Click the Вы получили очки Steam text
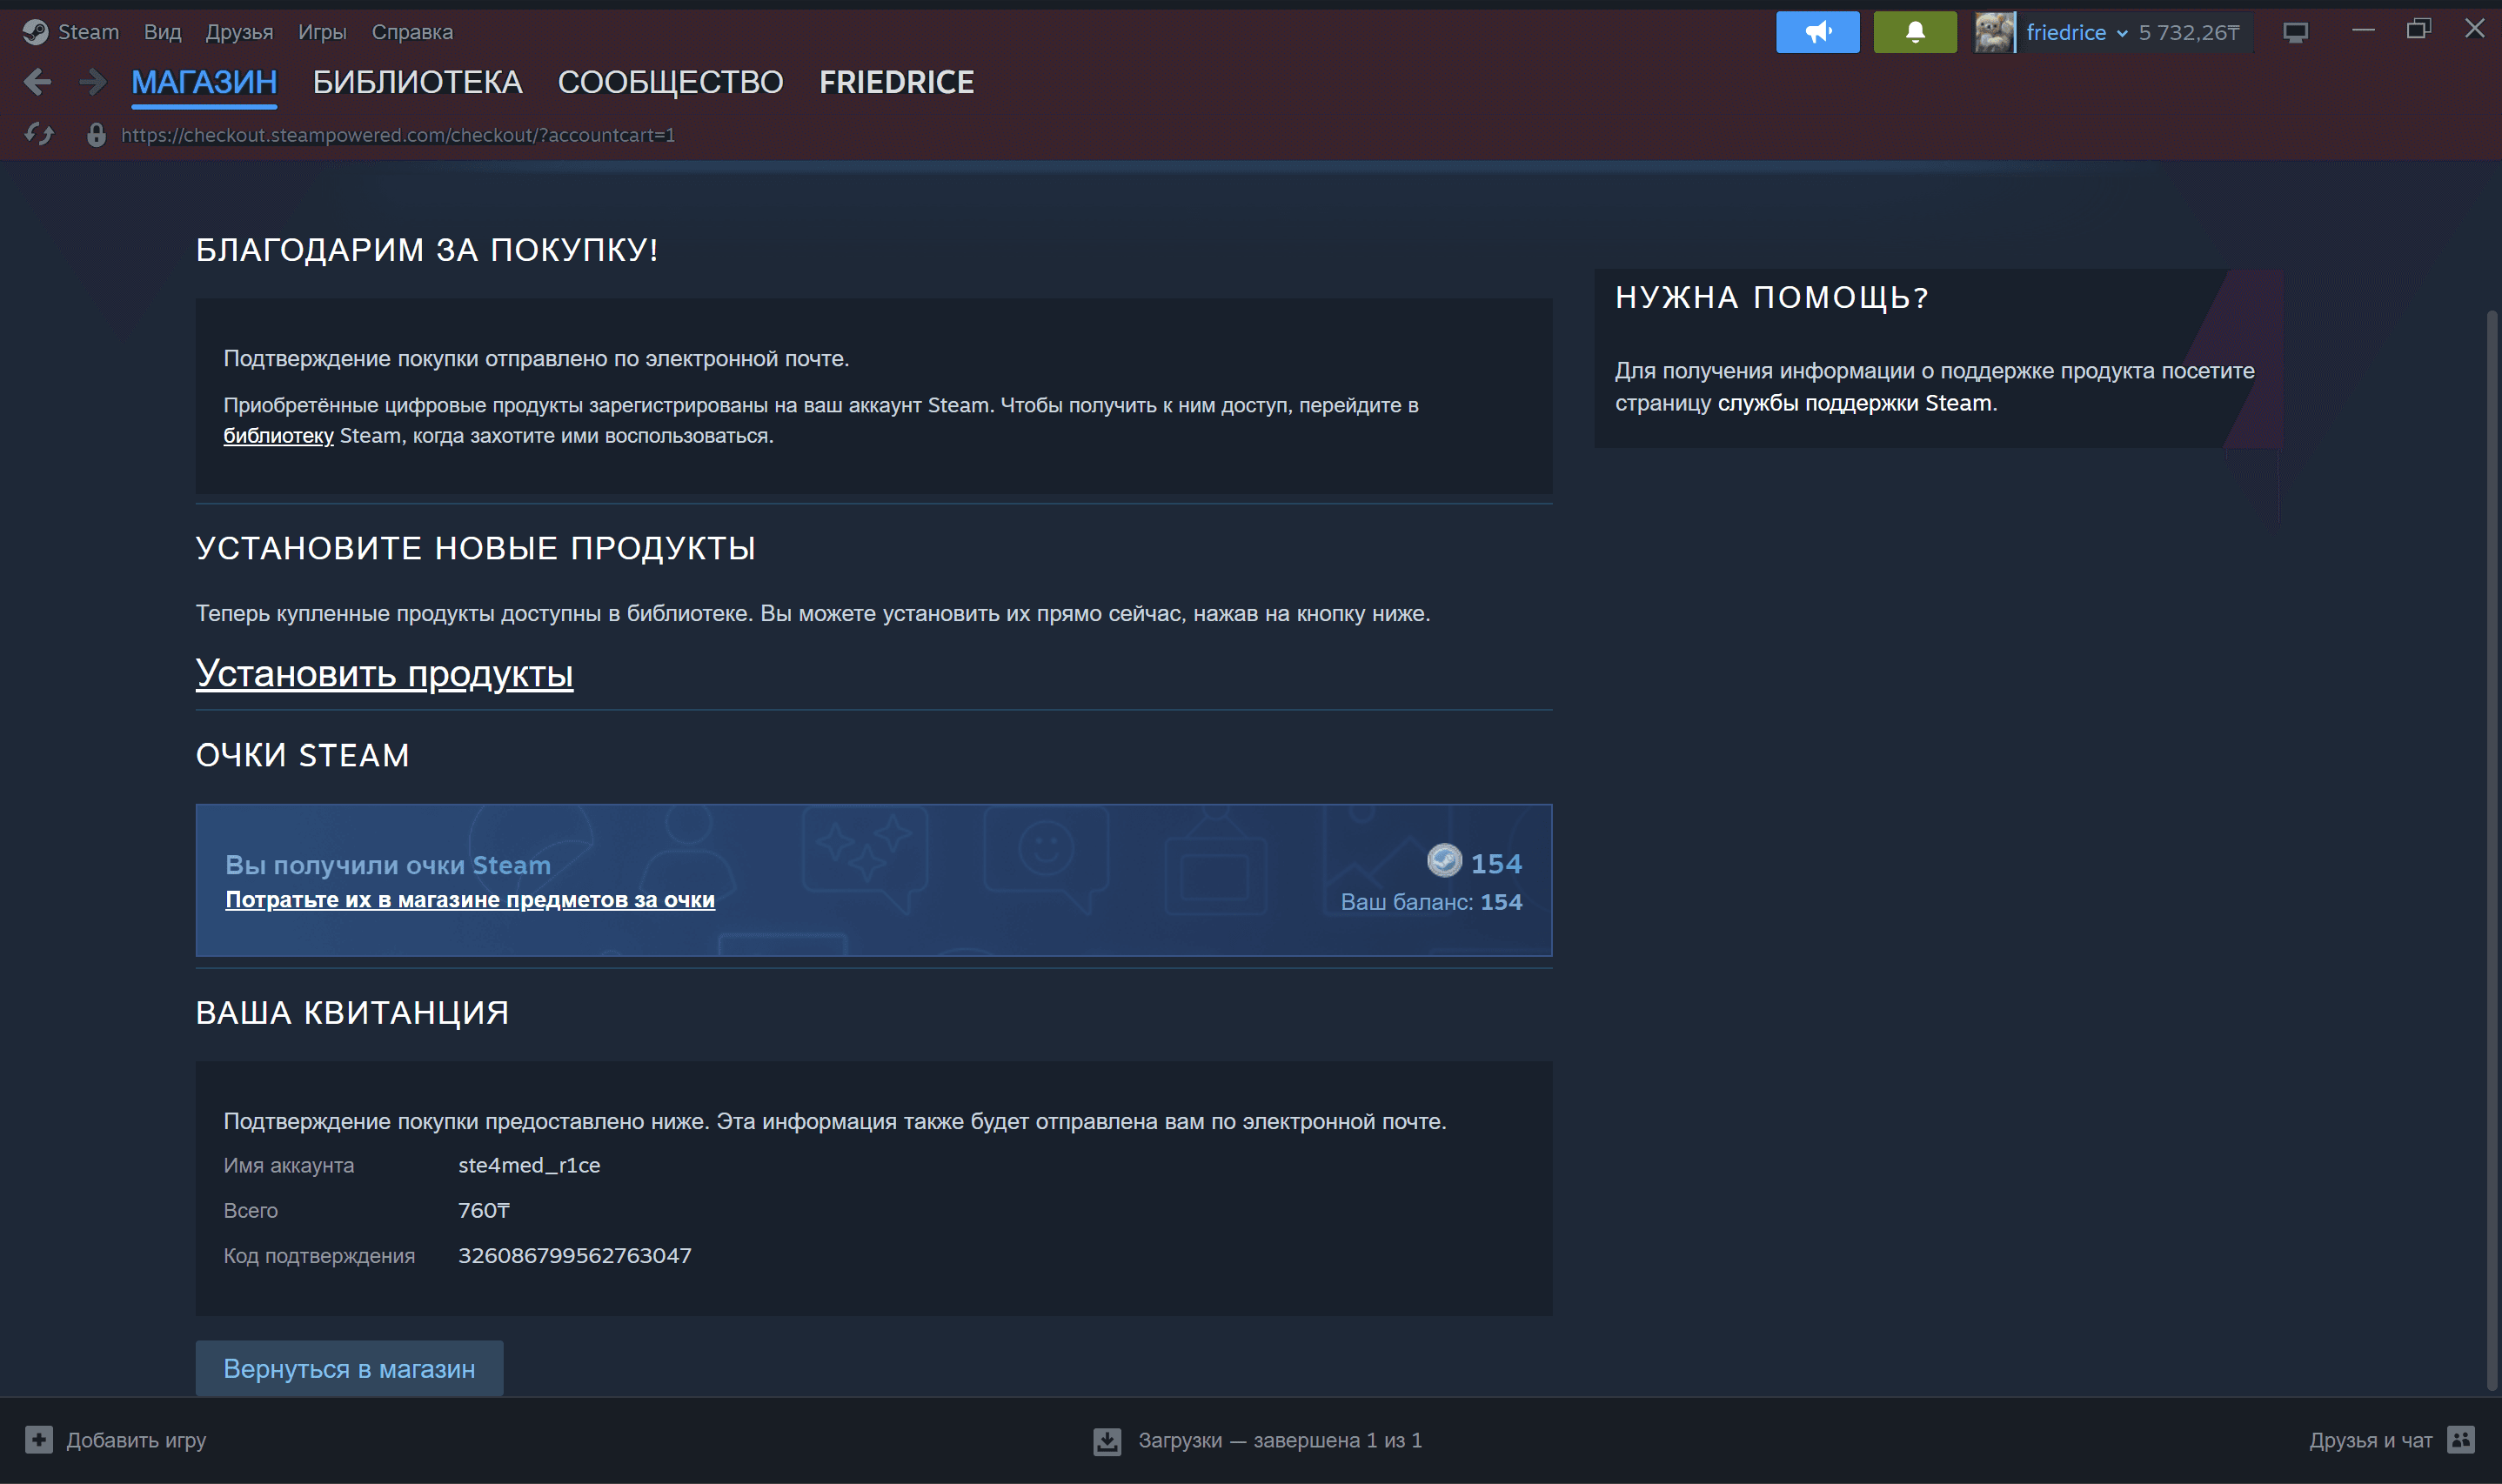The image size is (2502, 1484). pyautogui.click(x=388, y=865)
